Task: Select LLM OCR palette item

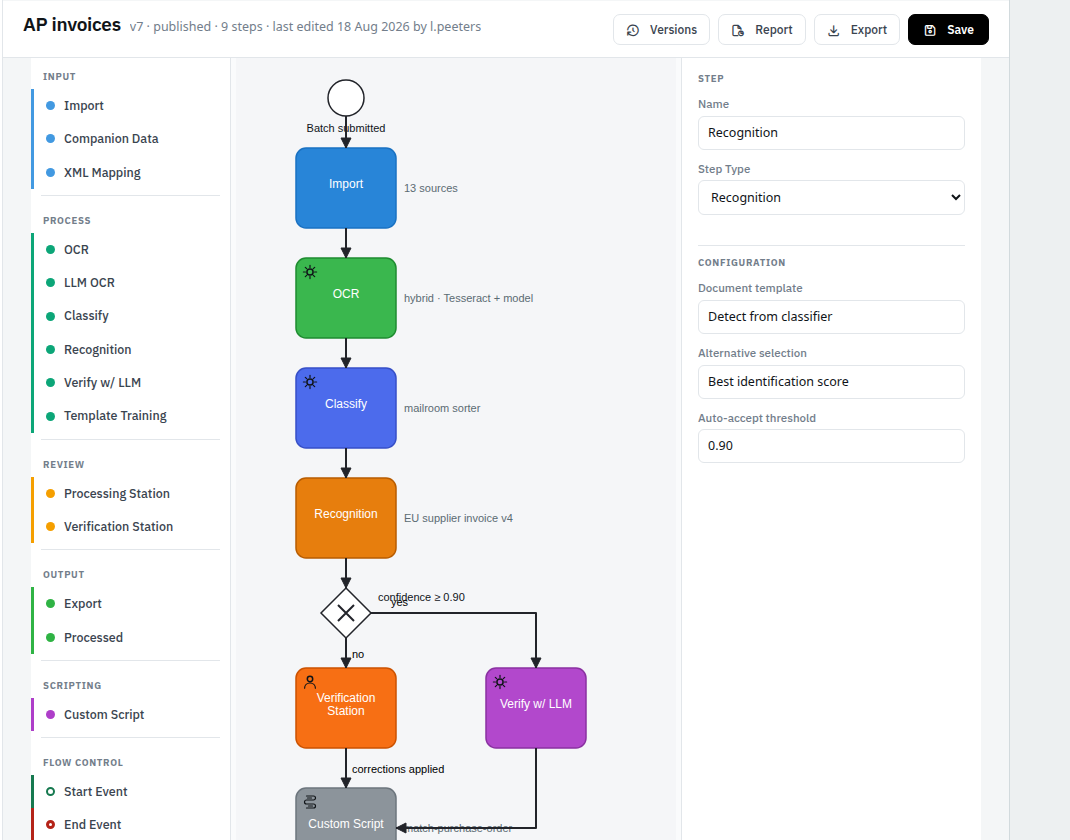Action: tap(127, 283)
